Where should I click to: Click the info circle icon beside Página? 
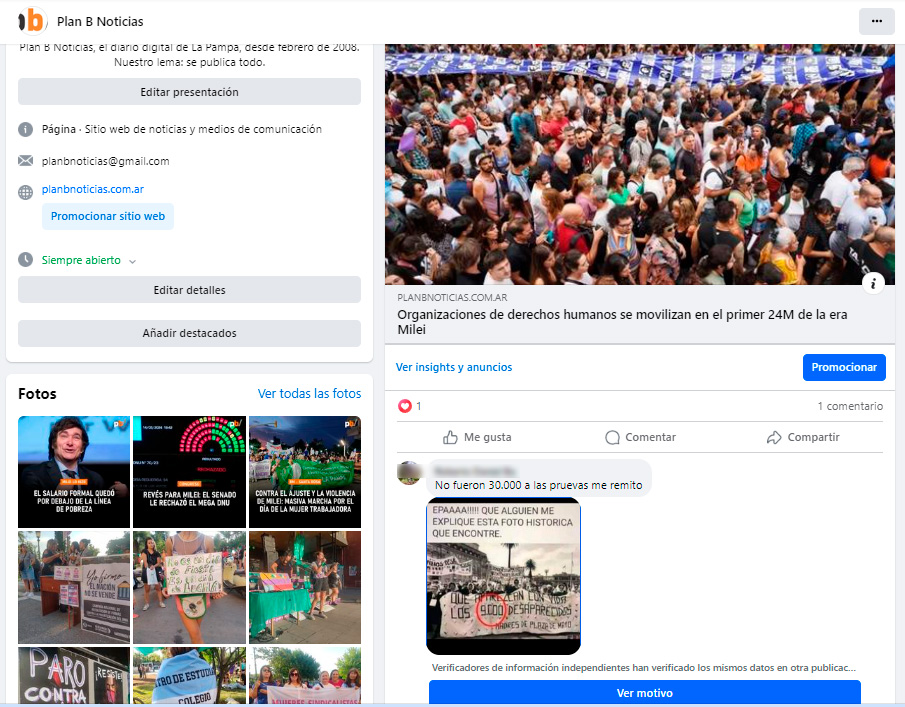click(x=25, y=129)
